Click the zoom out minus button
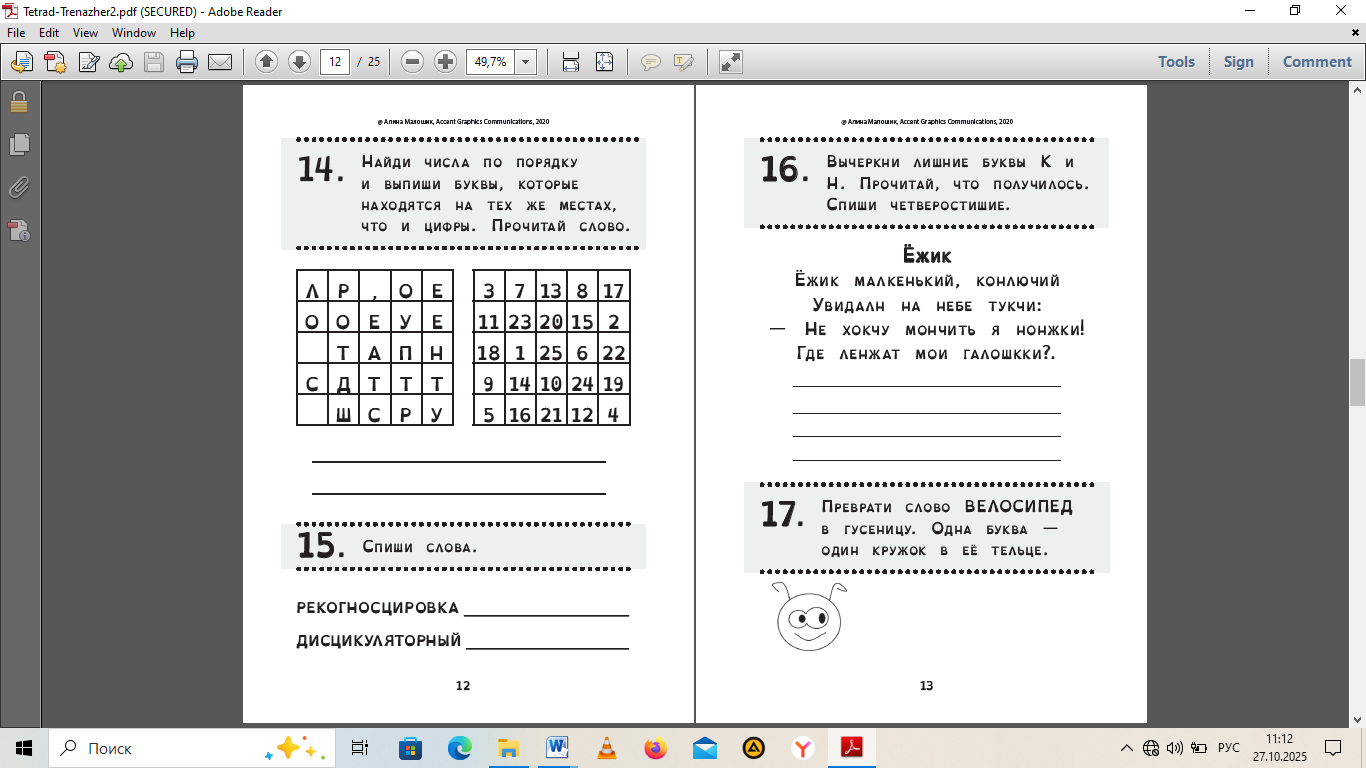This screenshot has width=1366, height=768. pos(412,62)
